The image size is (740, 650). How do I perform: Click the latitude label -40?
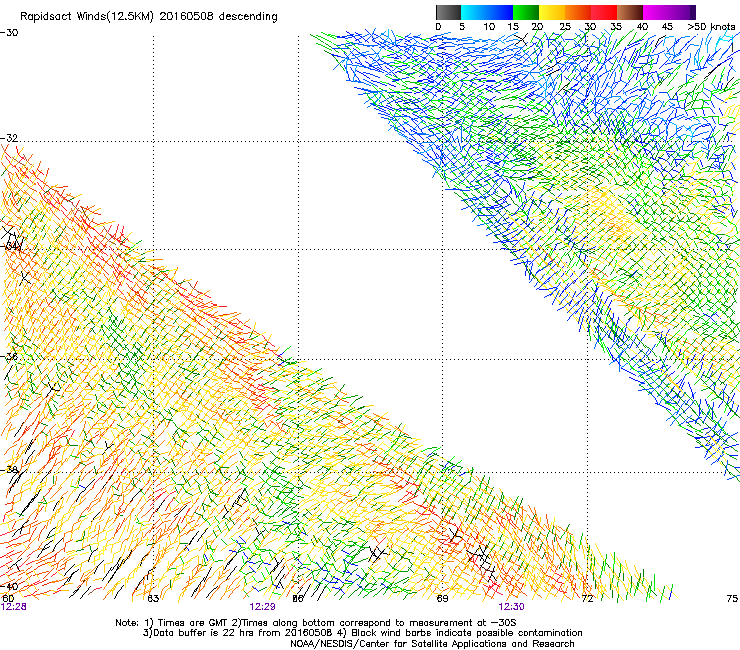pyautogui.click(x=9, y=587)
